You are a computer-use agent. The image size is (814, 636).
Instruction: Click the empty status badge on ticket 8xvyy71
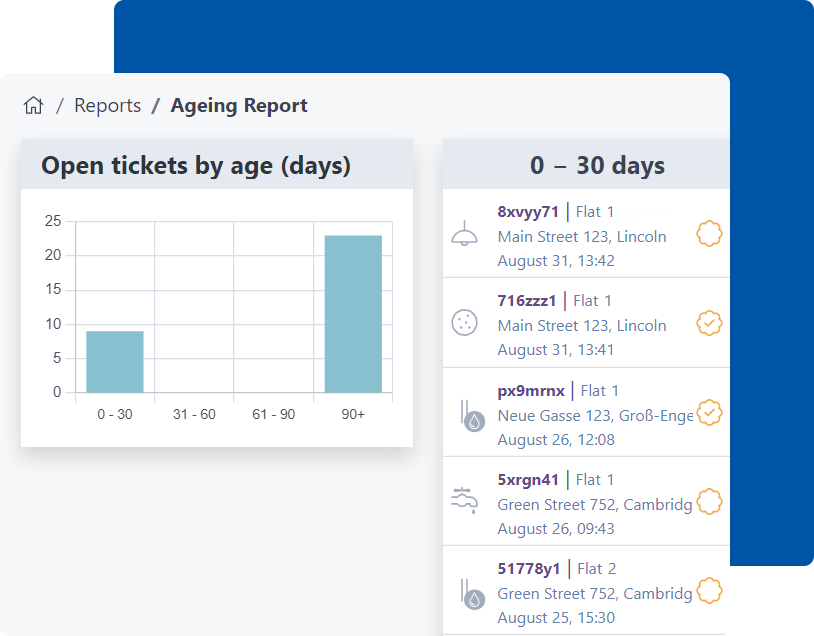(x=709, y=234)
